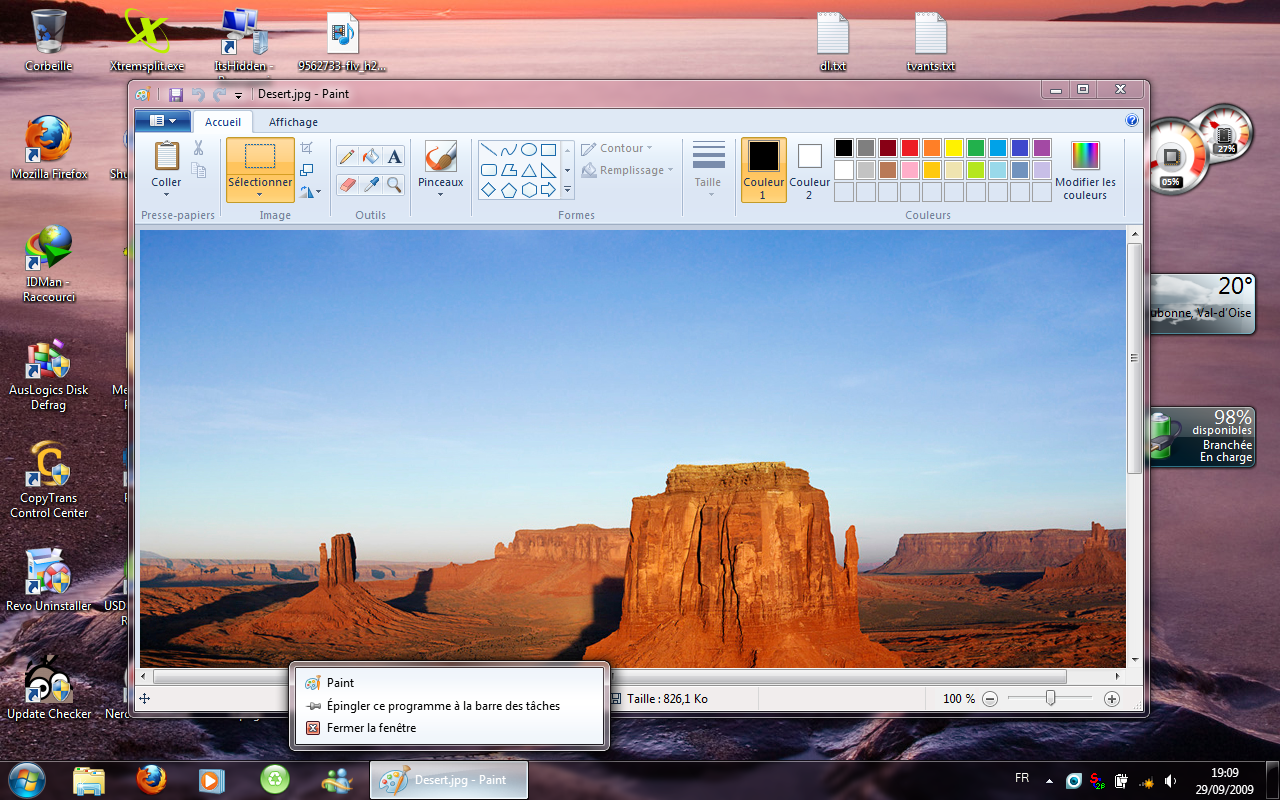Select the Pencil tool
1280x800 pixels.
pos(347,156)
